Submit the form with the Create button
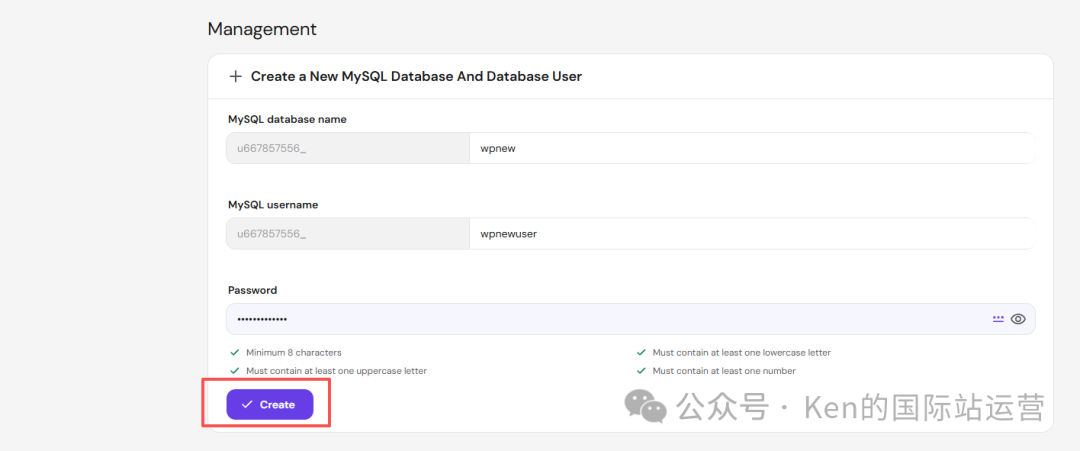Screen dimensions: 1080x451 (x=270, y=405)
